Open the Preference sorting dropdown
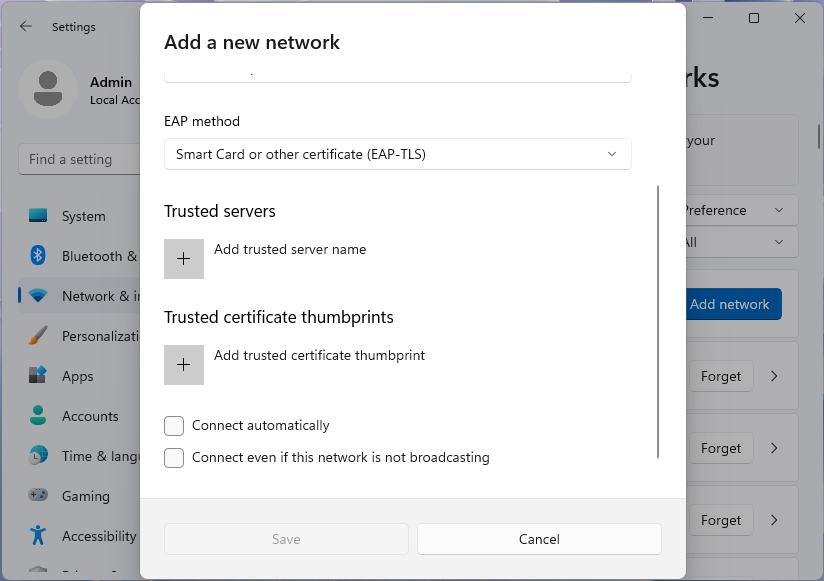 coord(740,210)
